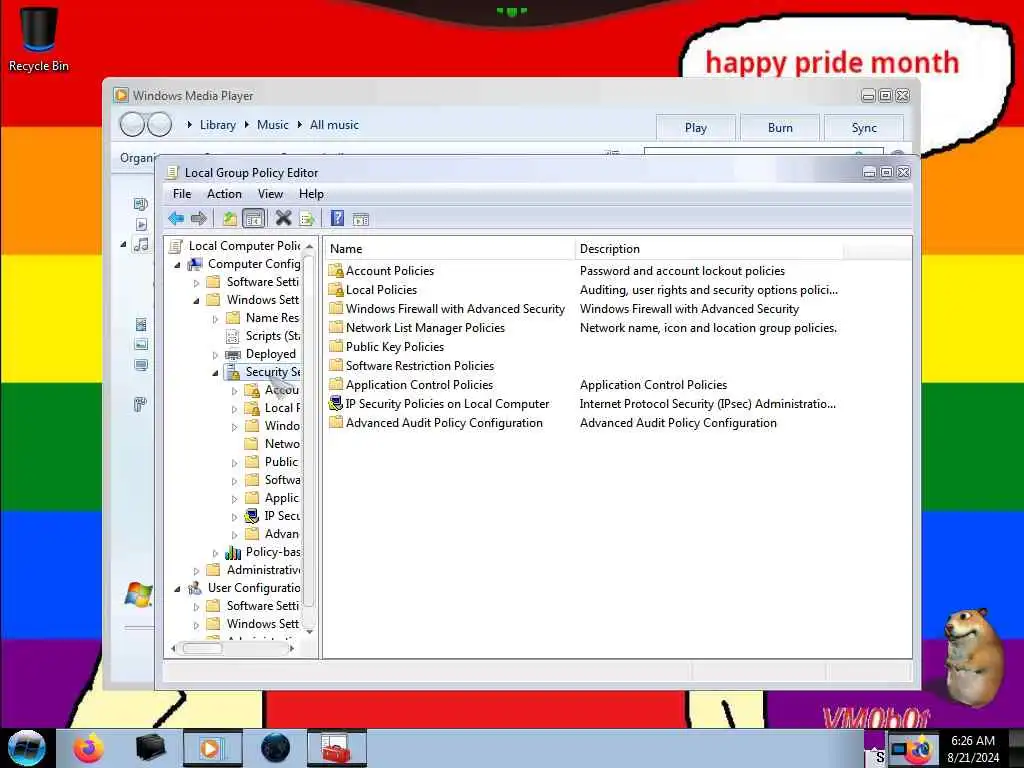Viewport: 1024px width, 768px height.
Task: Collapse the Security Settings tree node
Action: pos(215,373)
